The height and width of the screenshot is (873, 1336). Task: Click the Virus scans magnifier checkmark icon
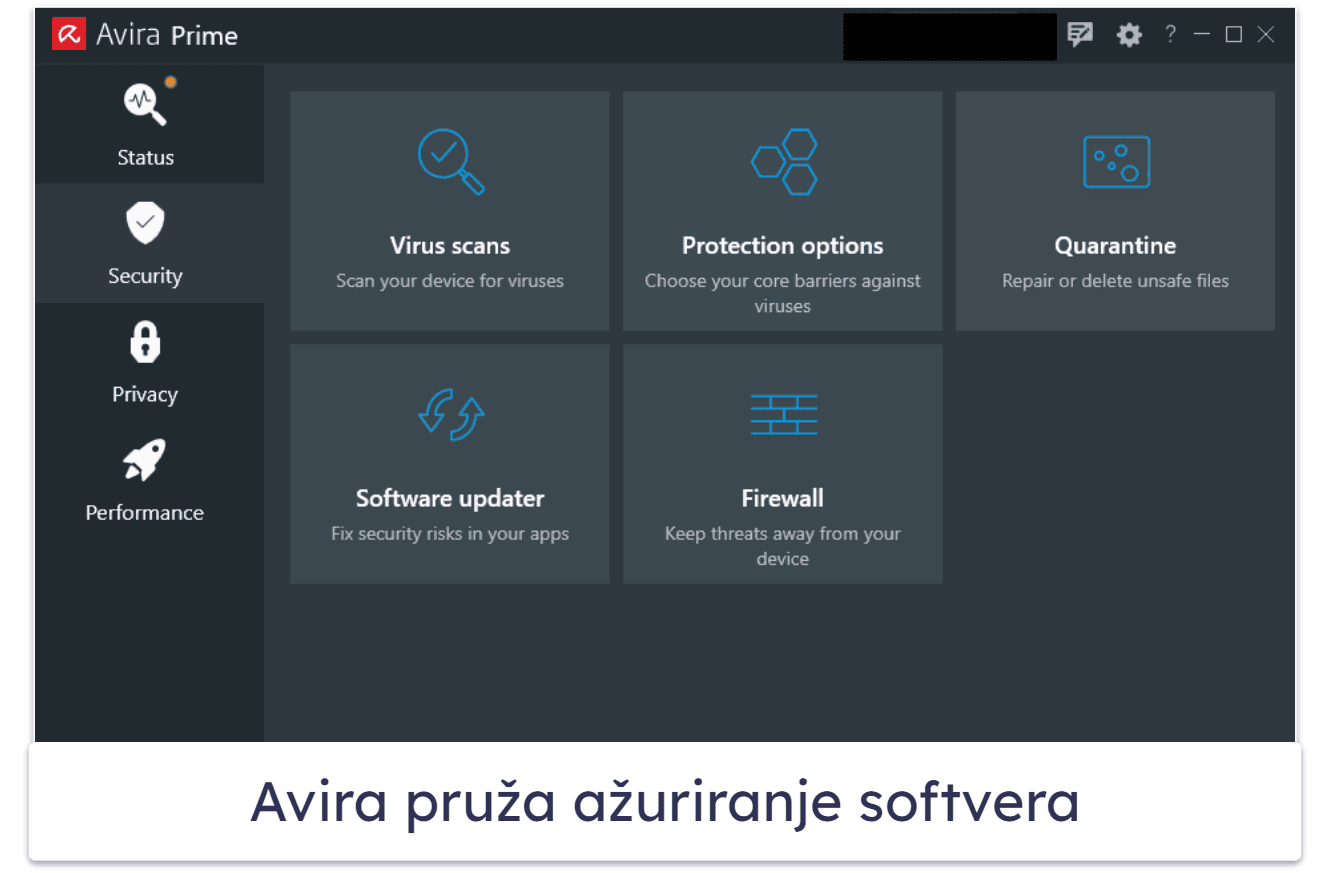pos(451,161)
